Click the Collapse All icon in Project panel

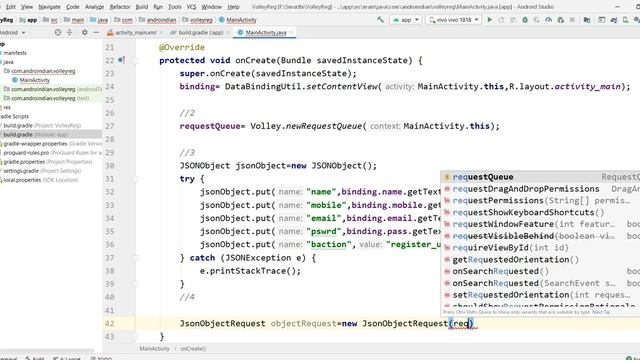coord(69,32)
